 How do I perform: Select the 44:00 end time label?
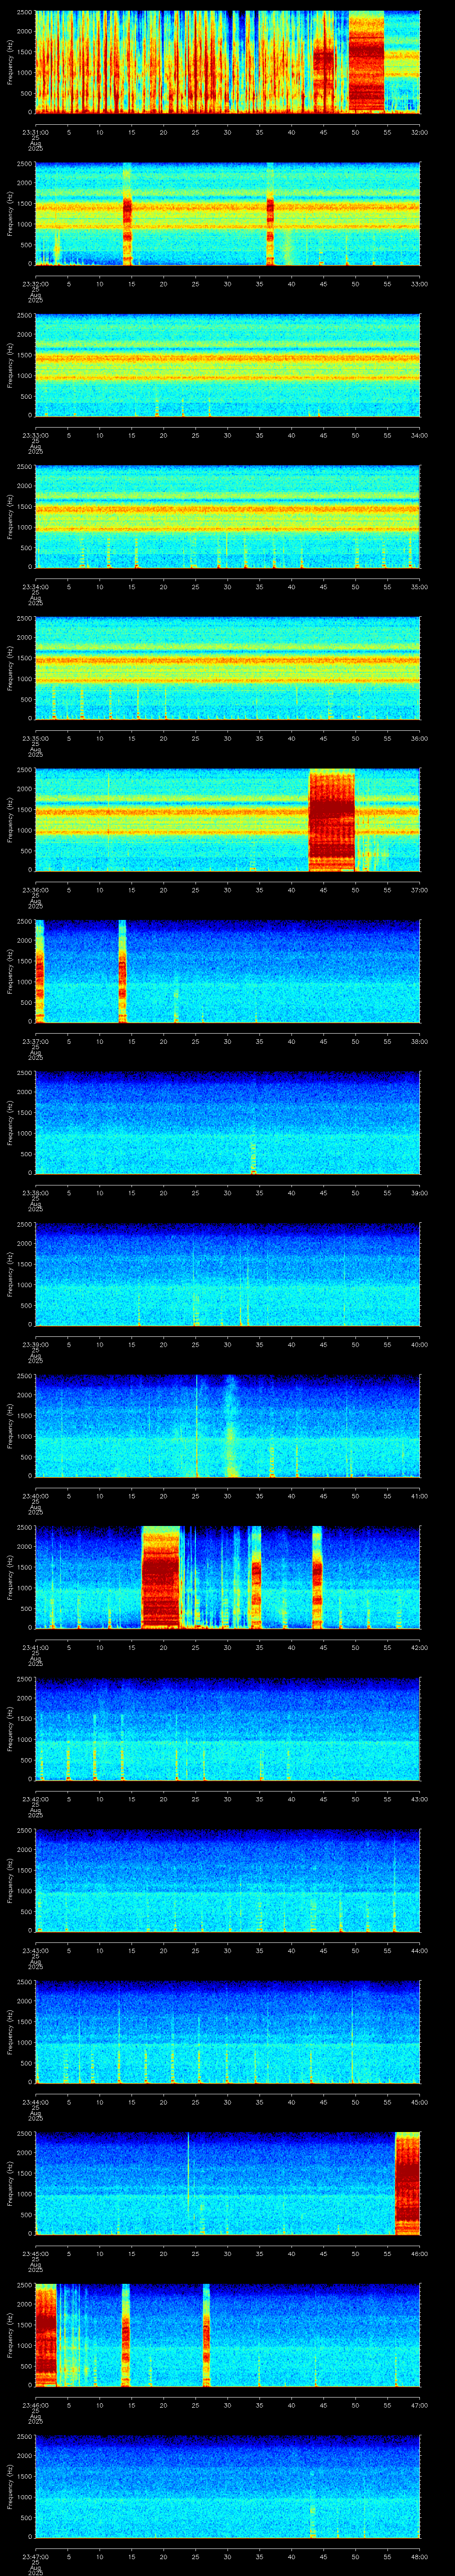(419, 1950)
